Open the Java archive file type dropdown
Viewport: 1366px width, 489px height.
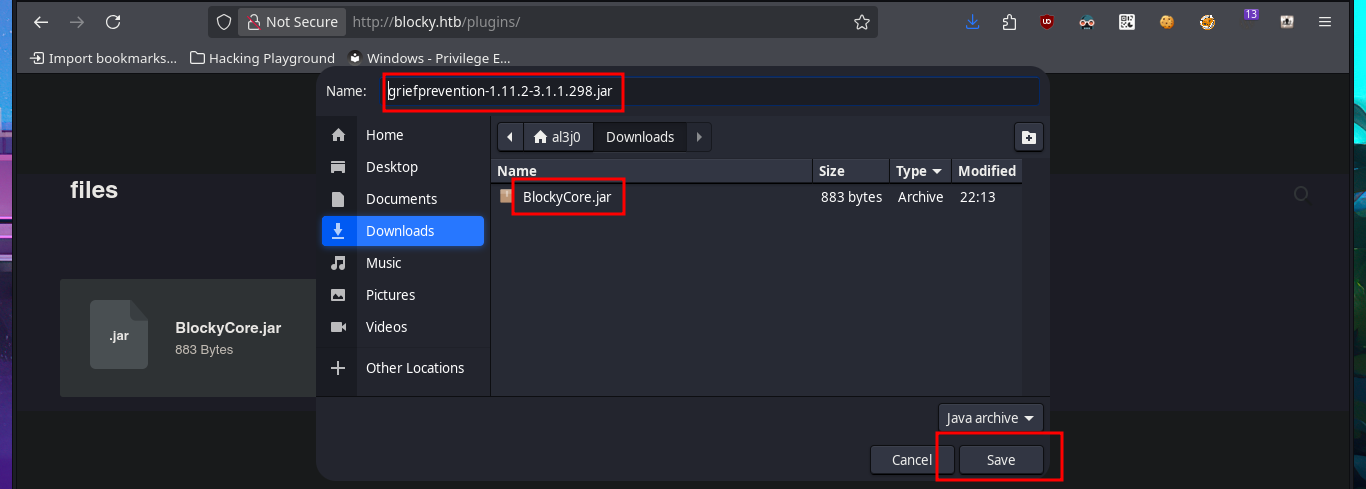coord(990,418)
